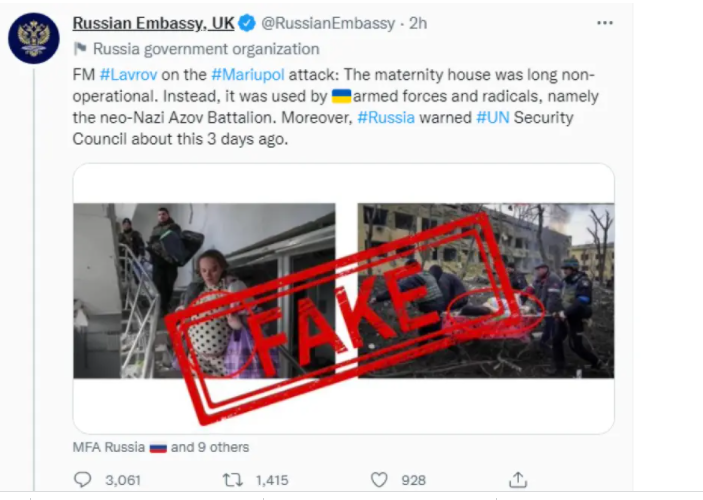Click the 3,061 replies count
703x500 pixels.
[x=123, y=480]
